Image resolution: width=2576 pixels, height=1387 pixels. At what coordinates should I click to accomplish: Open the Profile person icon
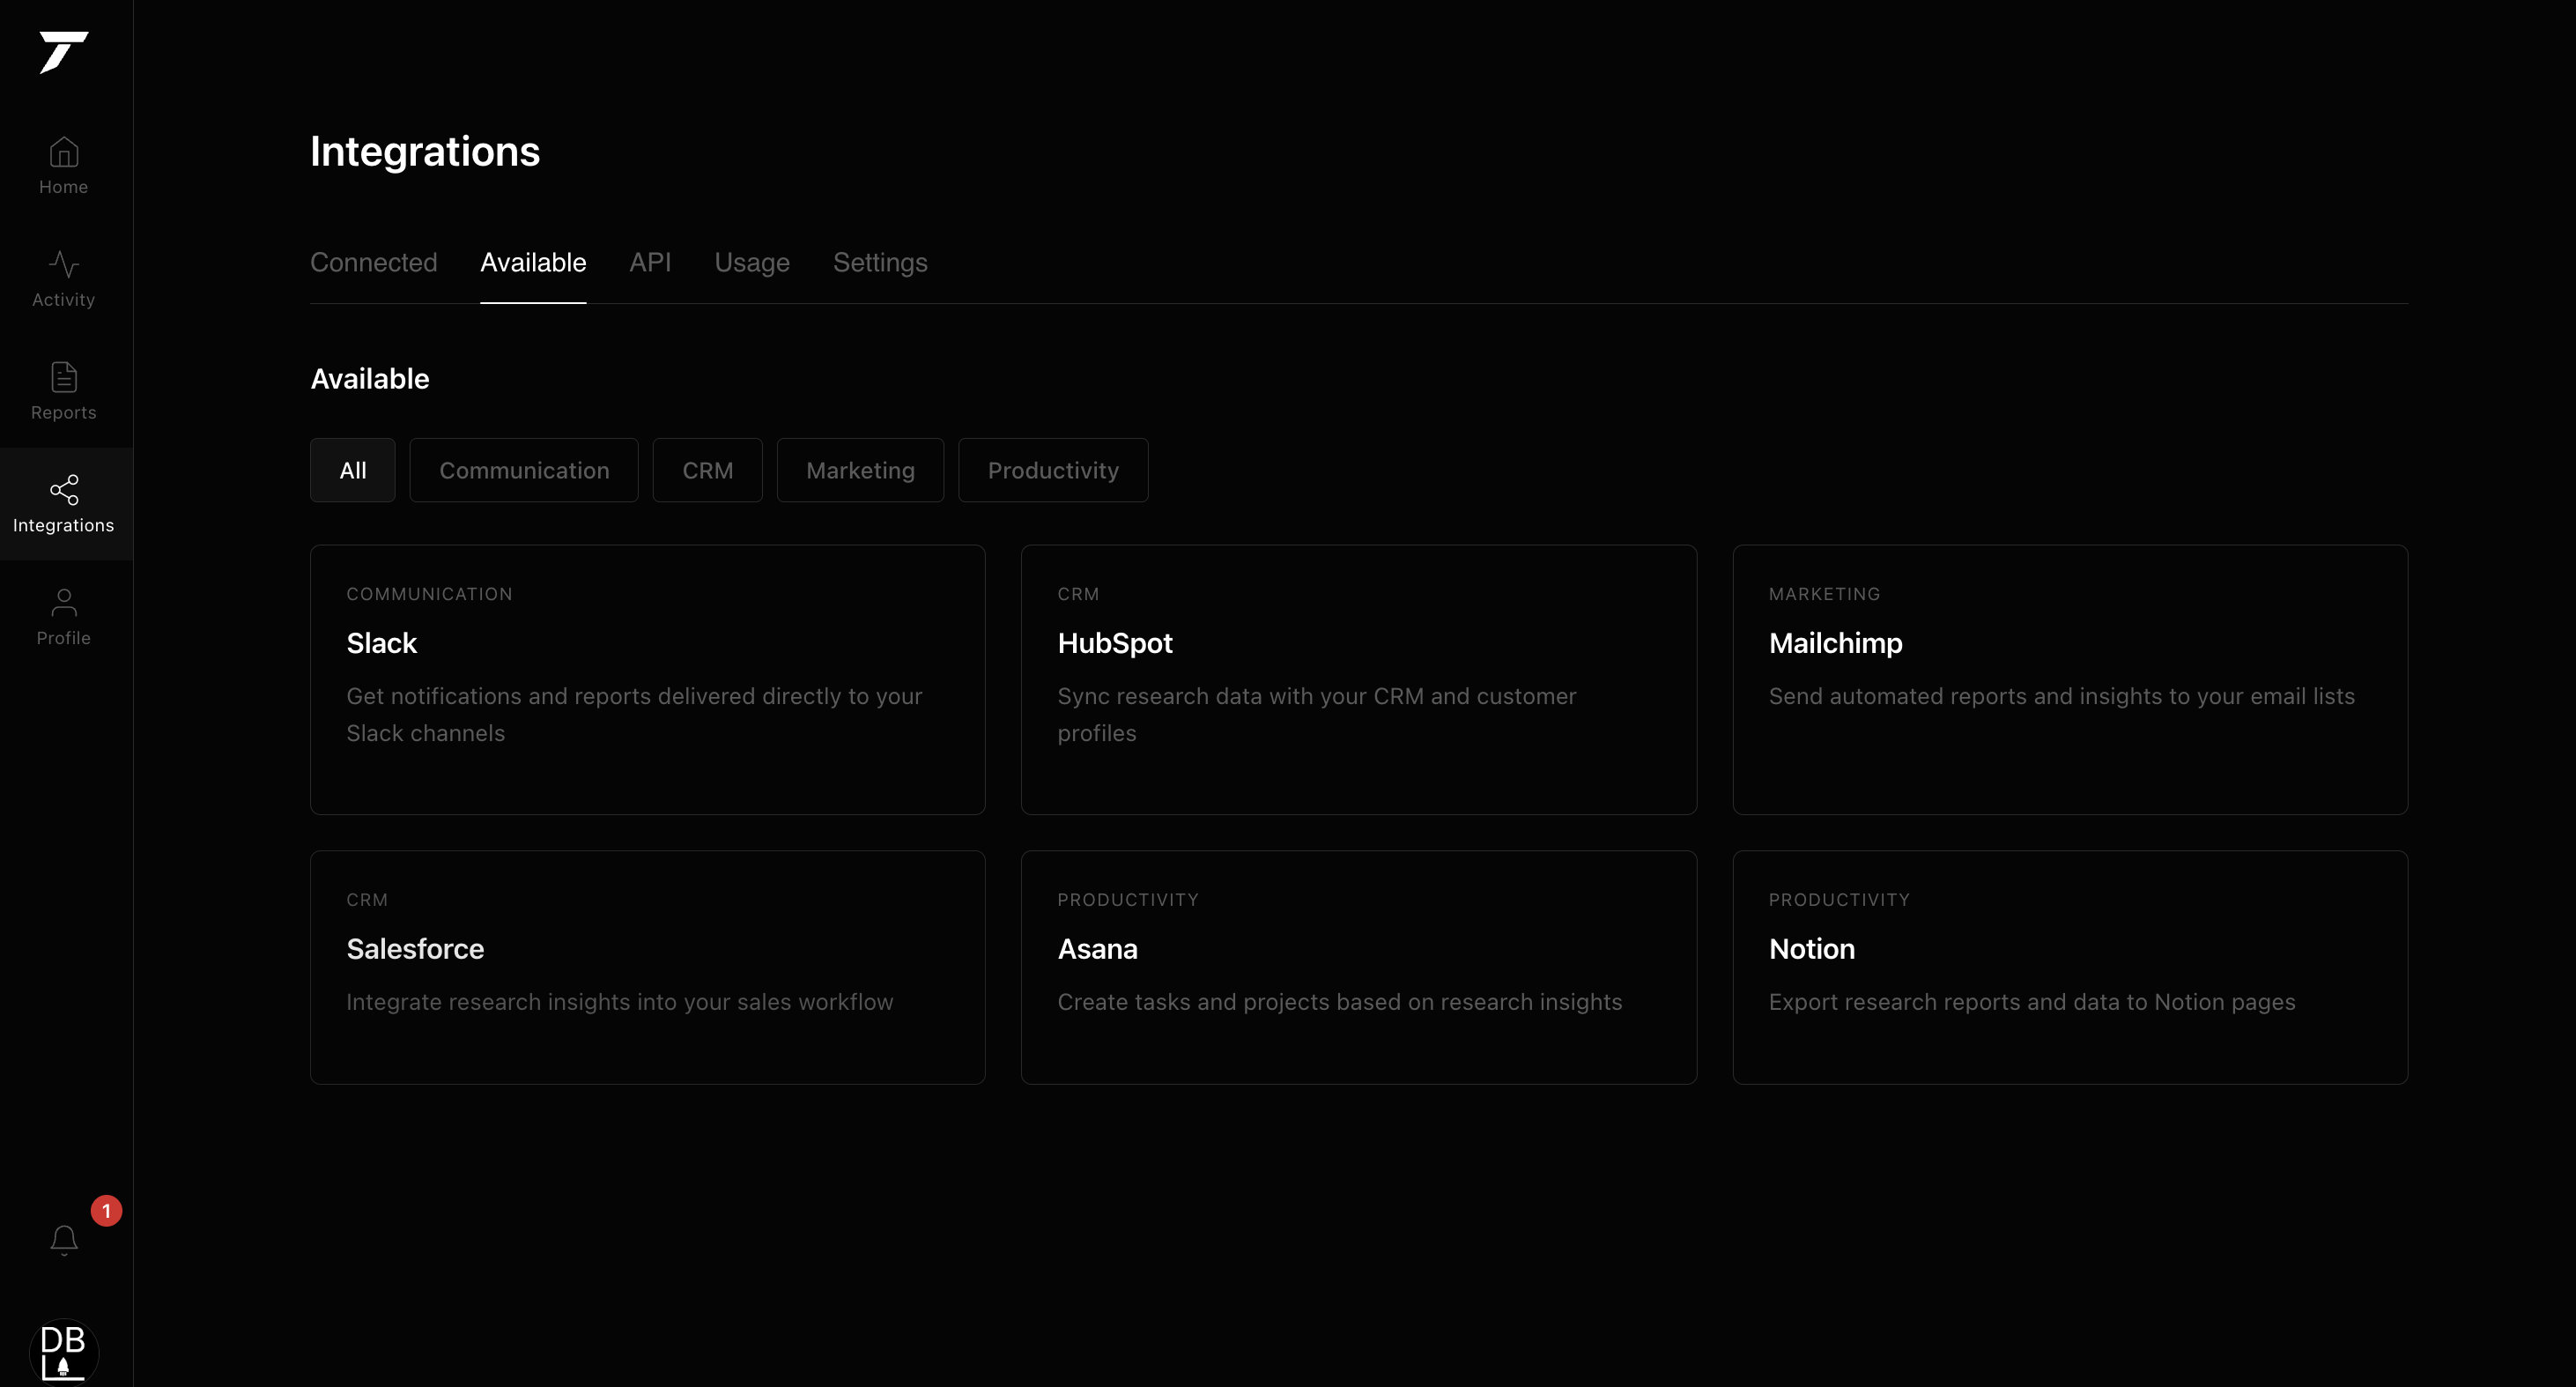point(64,602)
